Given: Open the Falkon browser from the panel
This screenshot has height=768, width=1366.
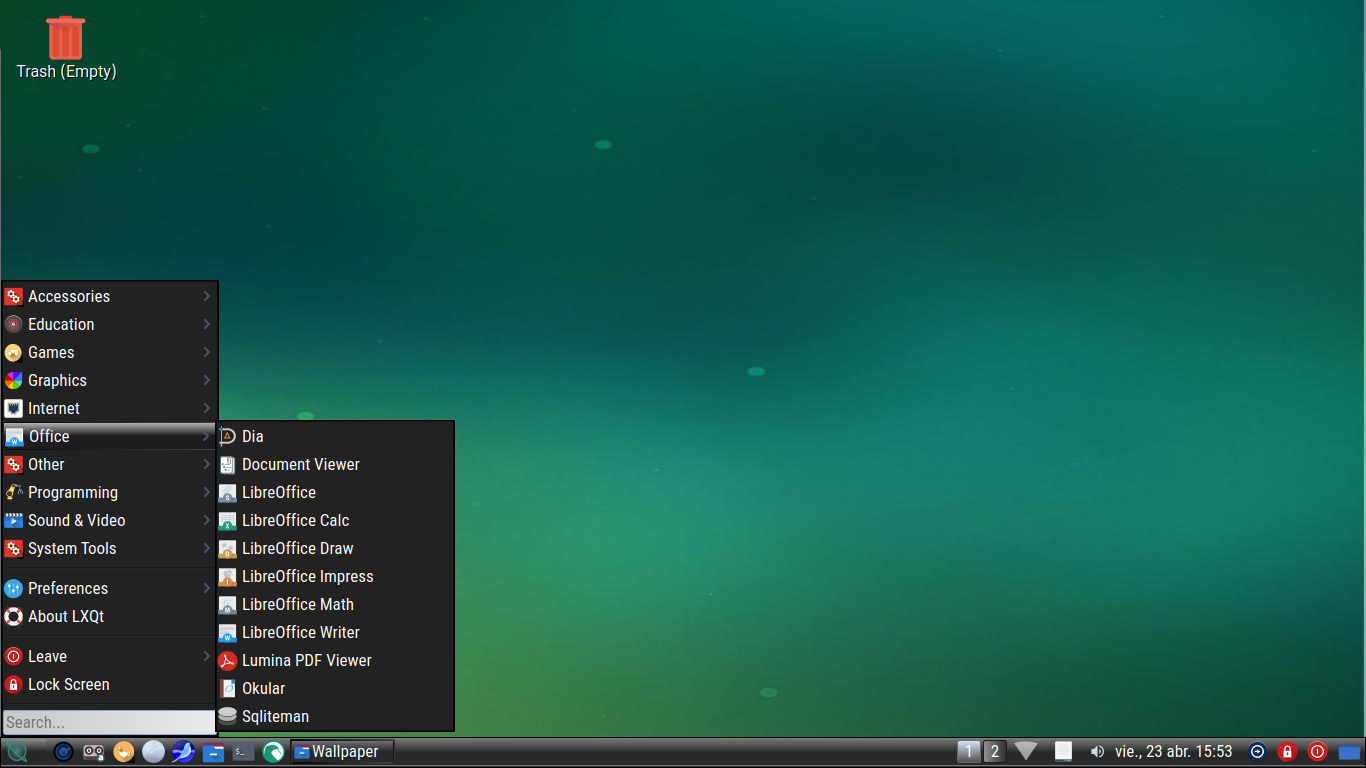Looking at the screenshot, I should pos(273,752).
